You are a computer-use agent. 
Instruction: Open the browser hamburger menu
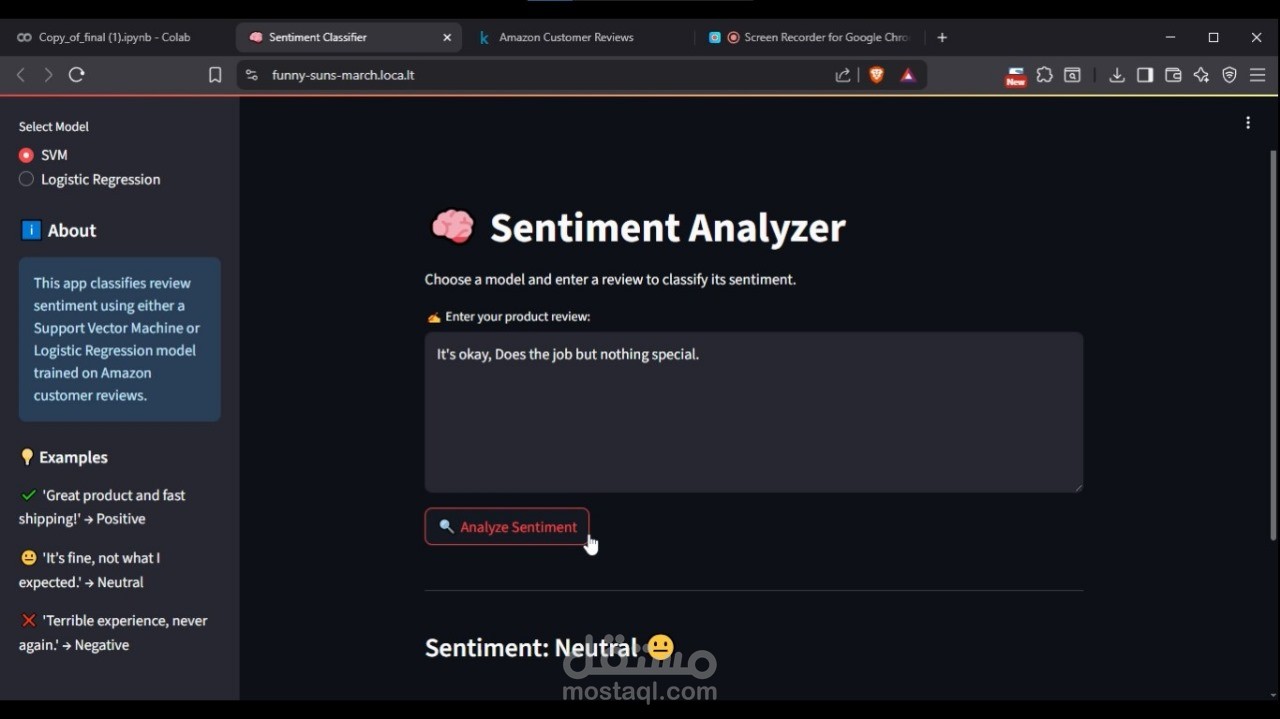click(x=1258, y=75)
